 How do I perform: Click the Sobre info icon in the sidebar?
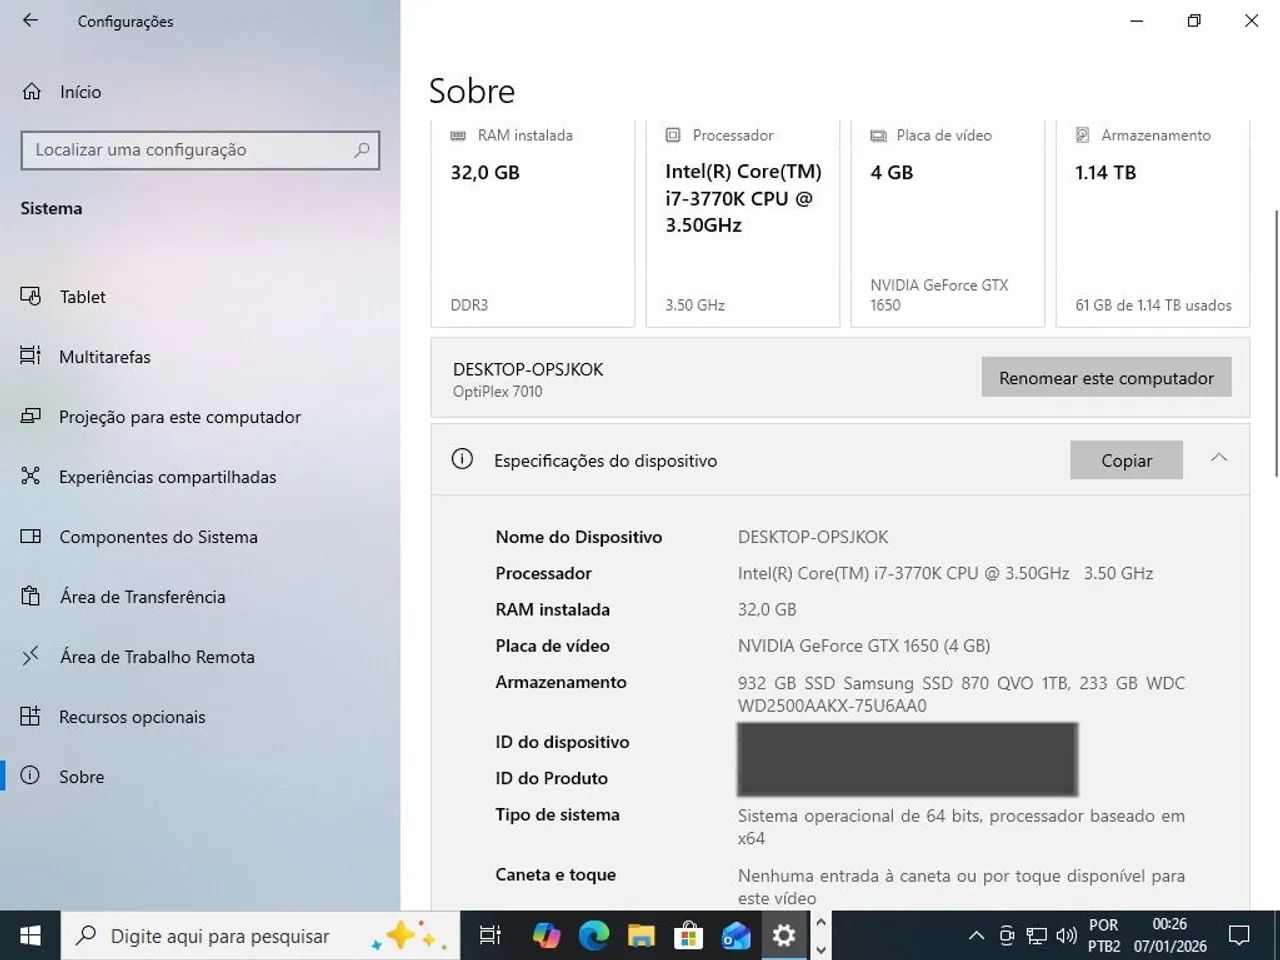coord(31,776)
